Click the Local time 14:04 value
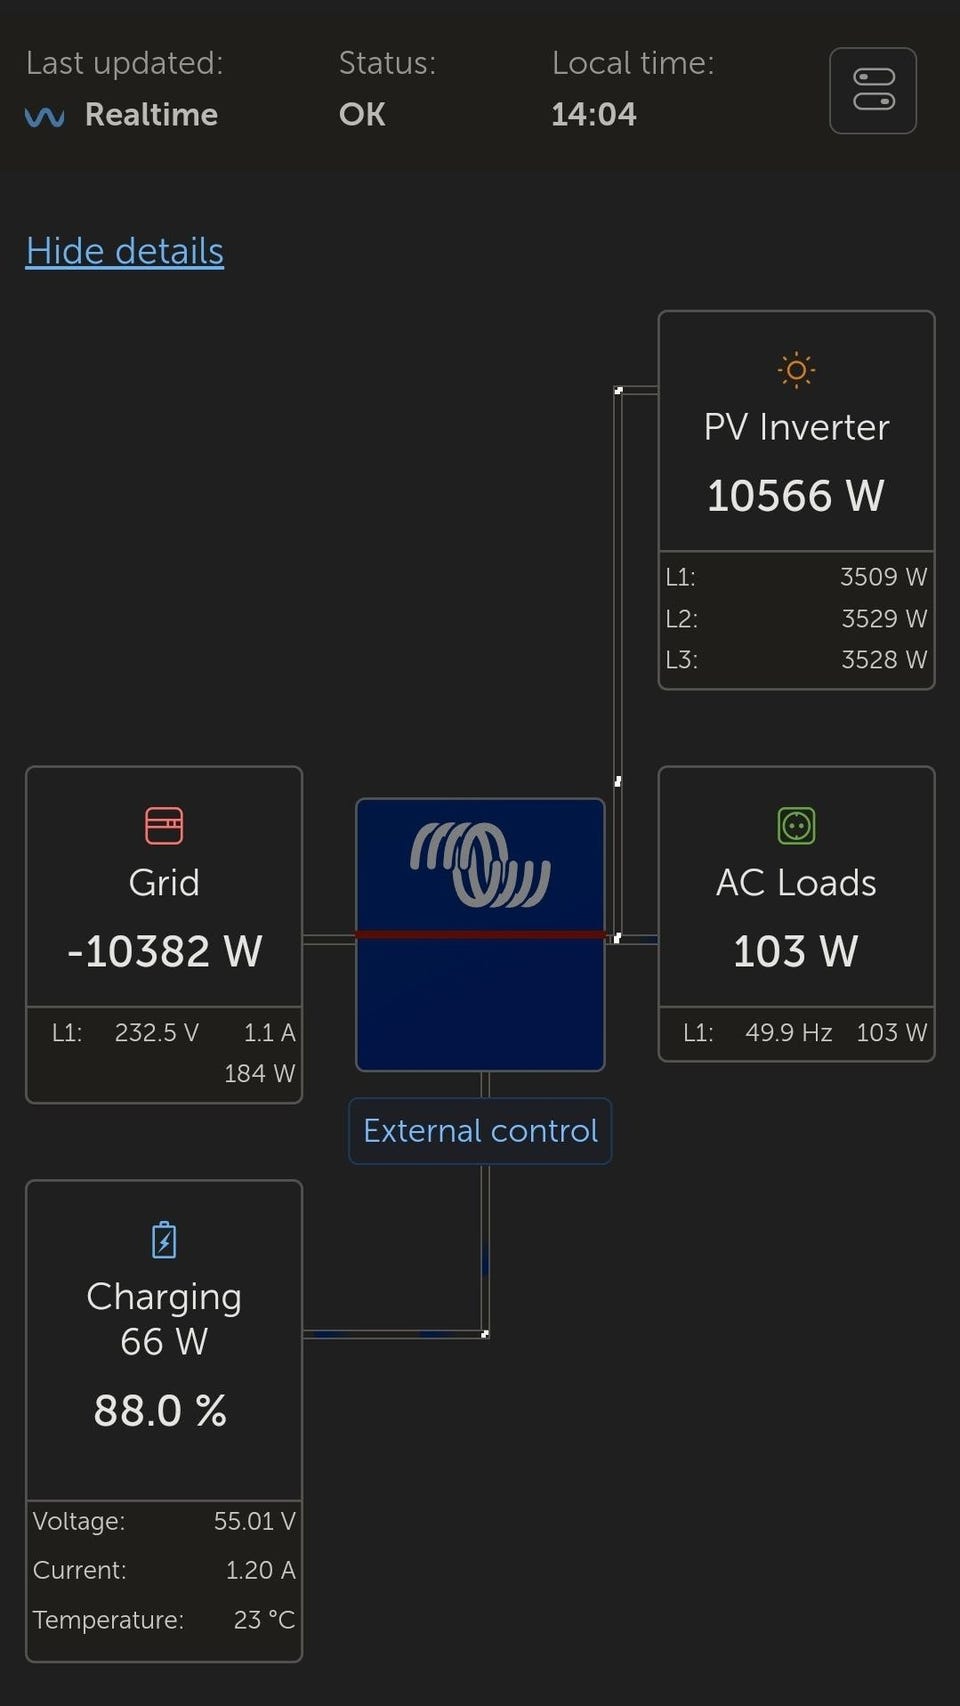 point(594,115)
